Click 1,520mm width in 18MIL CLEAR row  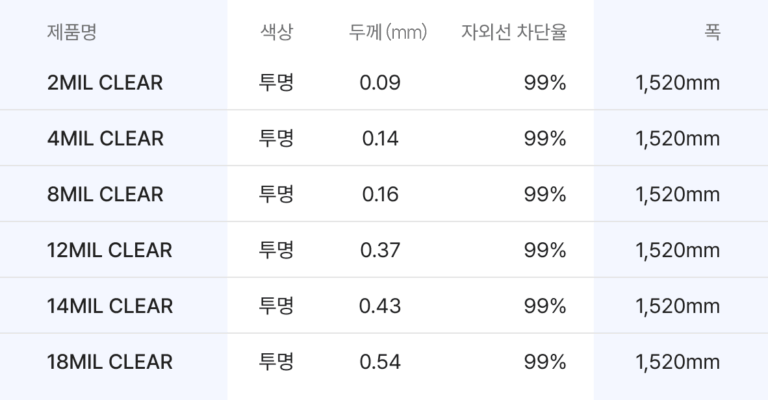coord(677,361)
